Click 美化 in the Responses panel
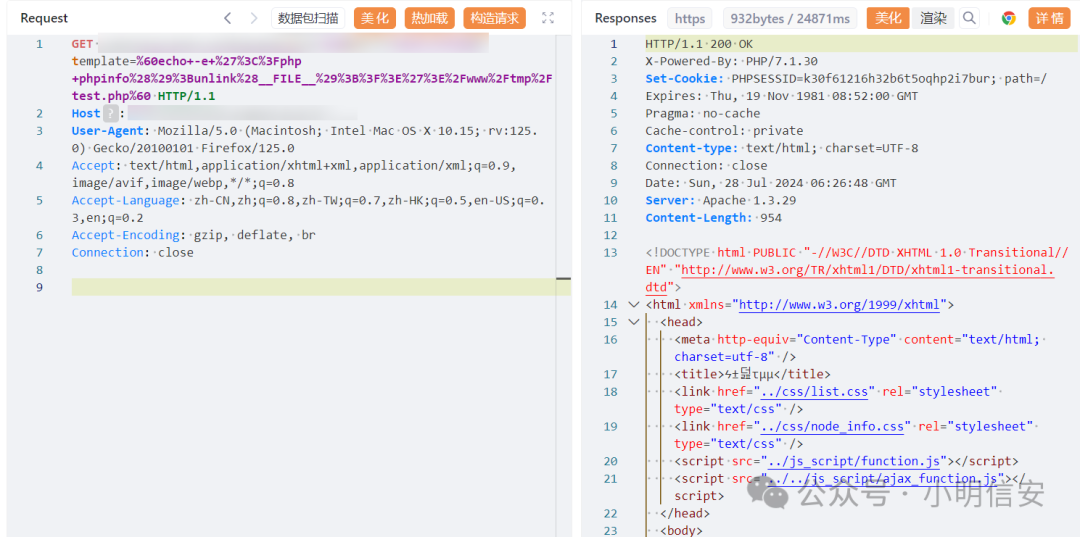 click(x=888, y=19)
